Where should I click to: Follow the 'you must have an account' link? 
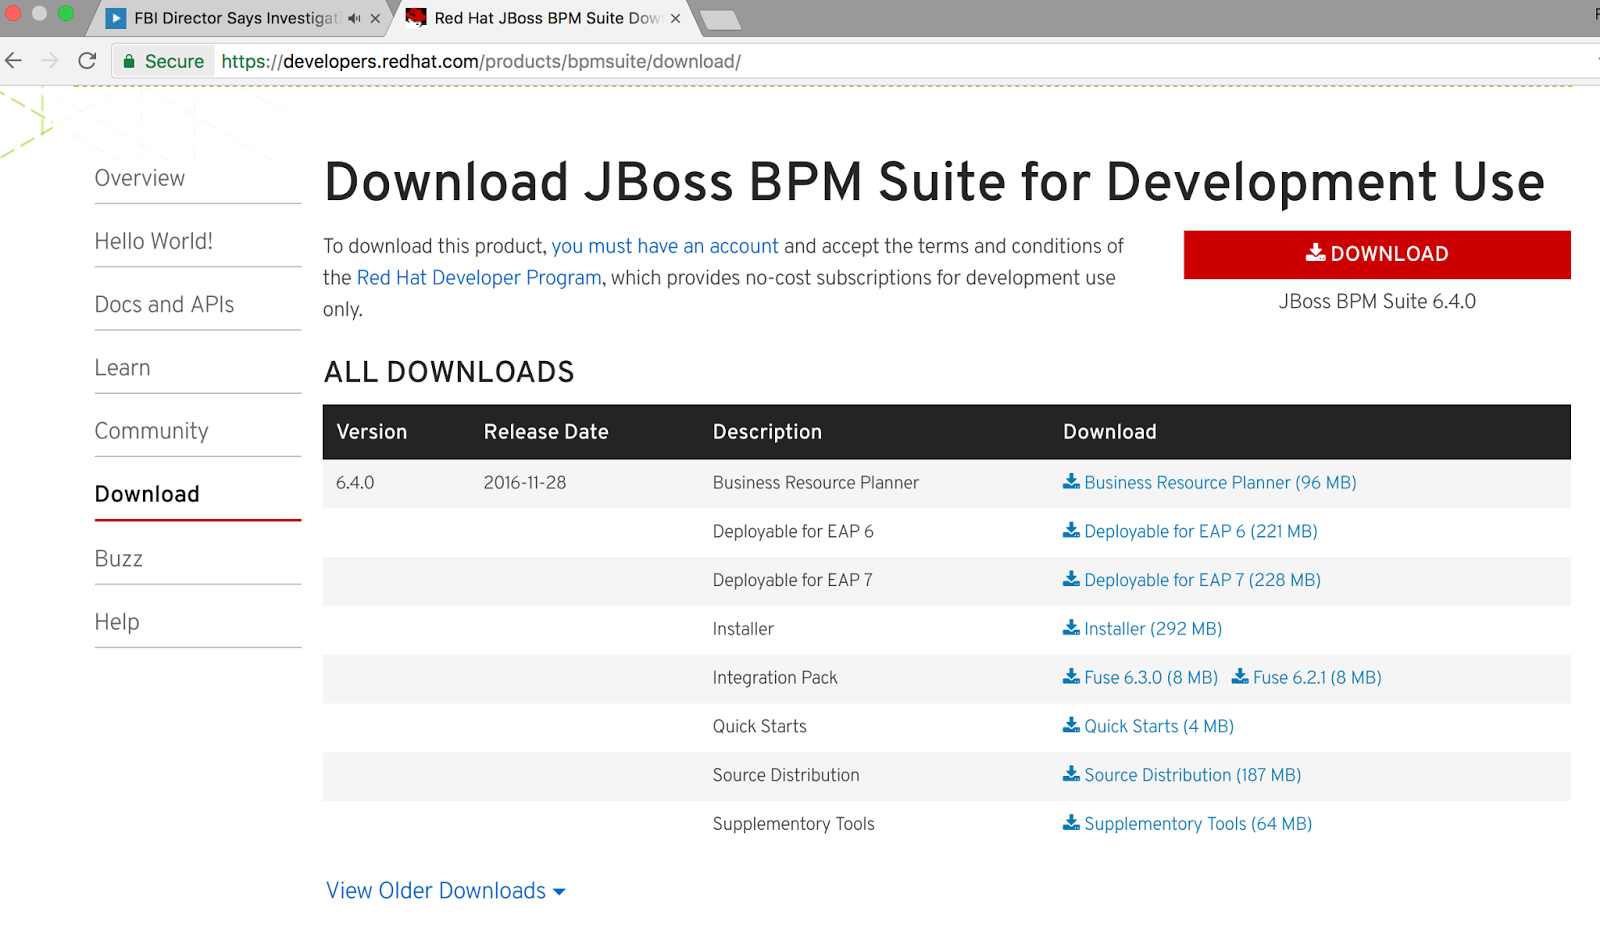(665, 246)
